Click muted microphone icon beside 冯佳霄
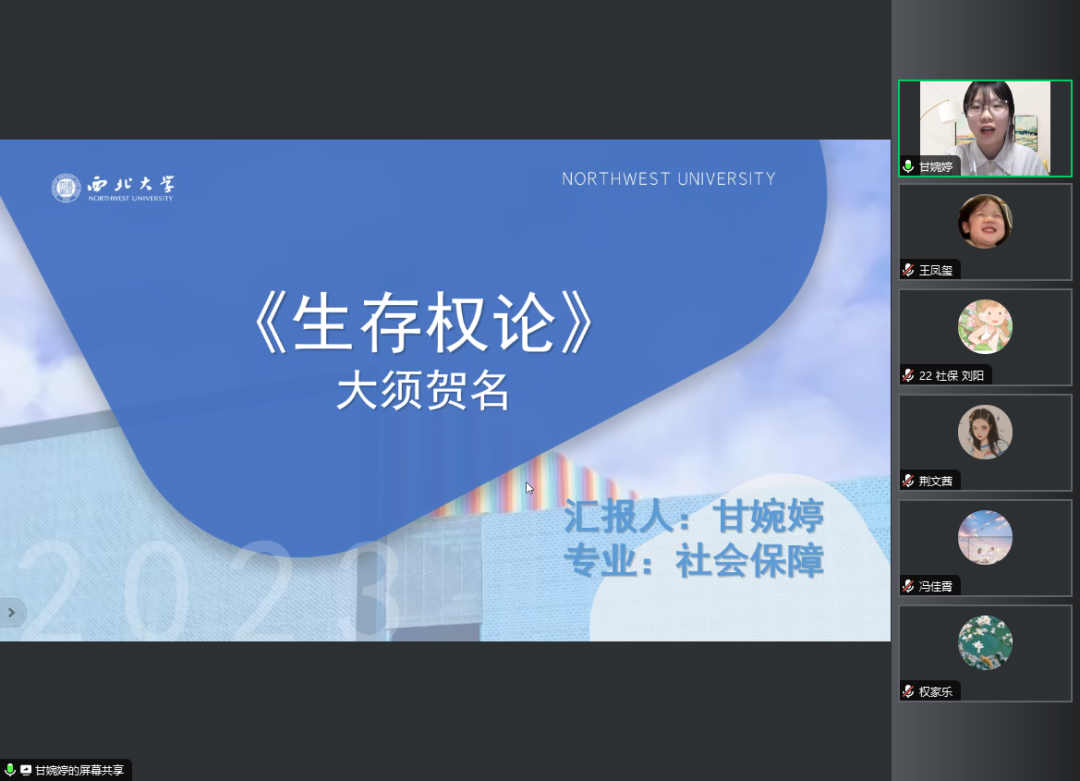The width and height of the screenshot is (1080, 781). point(908,587)
